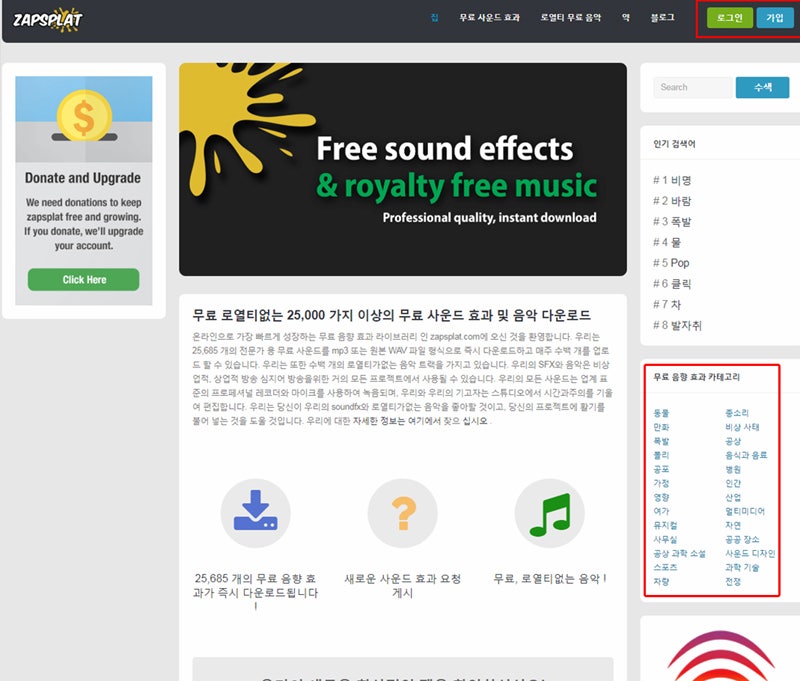Click the Zapsplat logo in the header

pyautogui.click(x=47, y=20)
